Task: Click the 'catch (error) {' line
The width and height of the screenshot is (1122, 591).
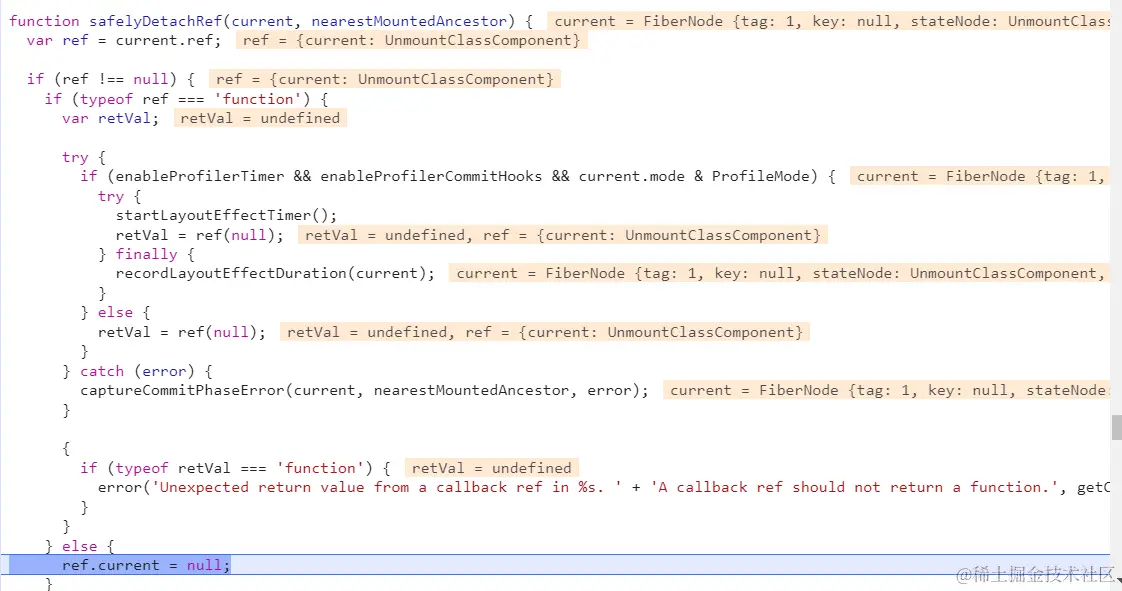Action: click(137, 371)
